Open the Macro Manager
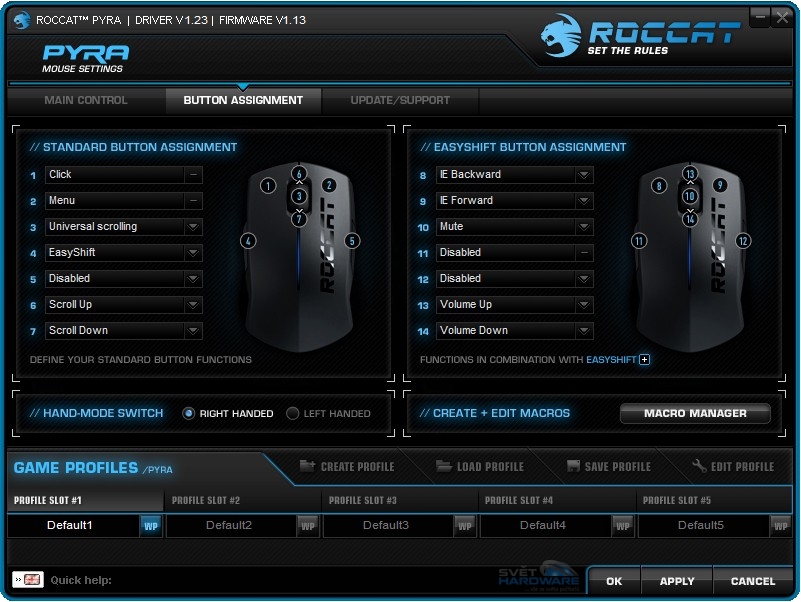 (x=694, y=412)
